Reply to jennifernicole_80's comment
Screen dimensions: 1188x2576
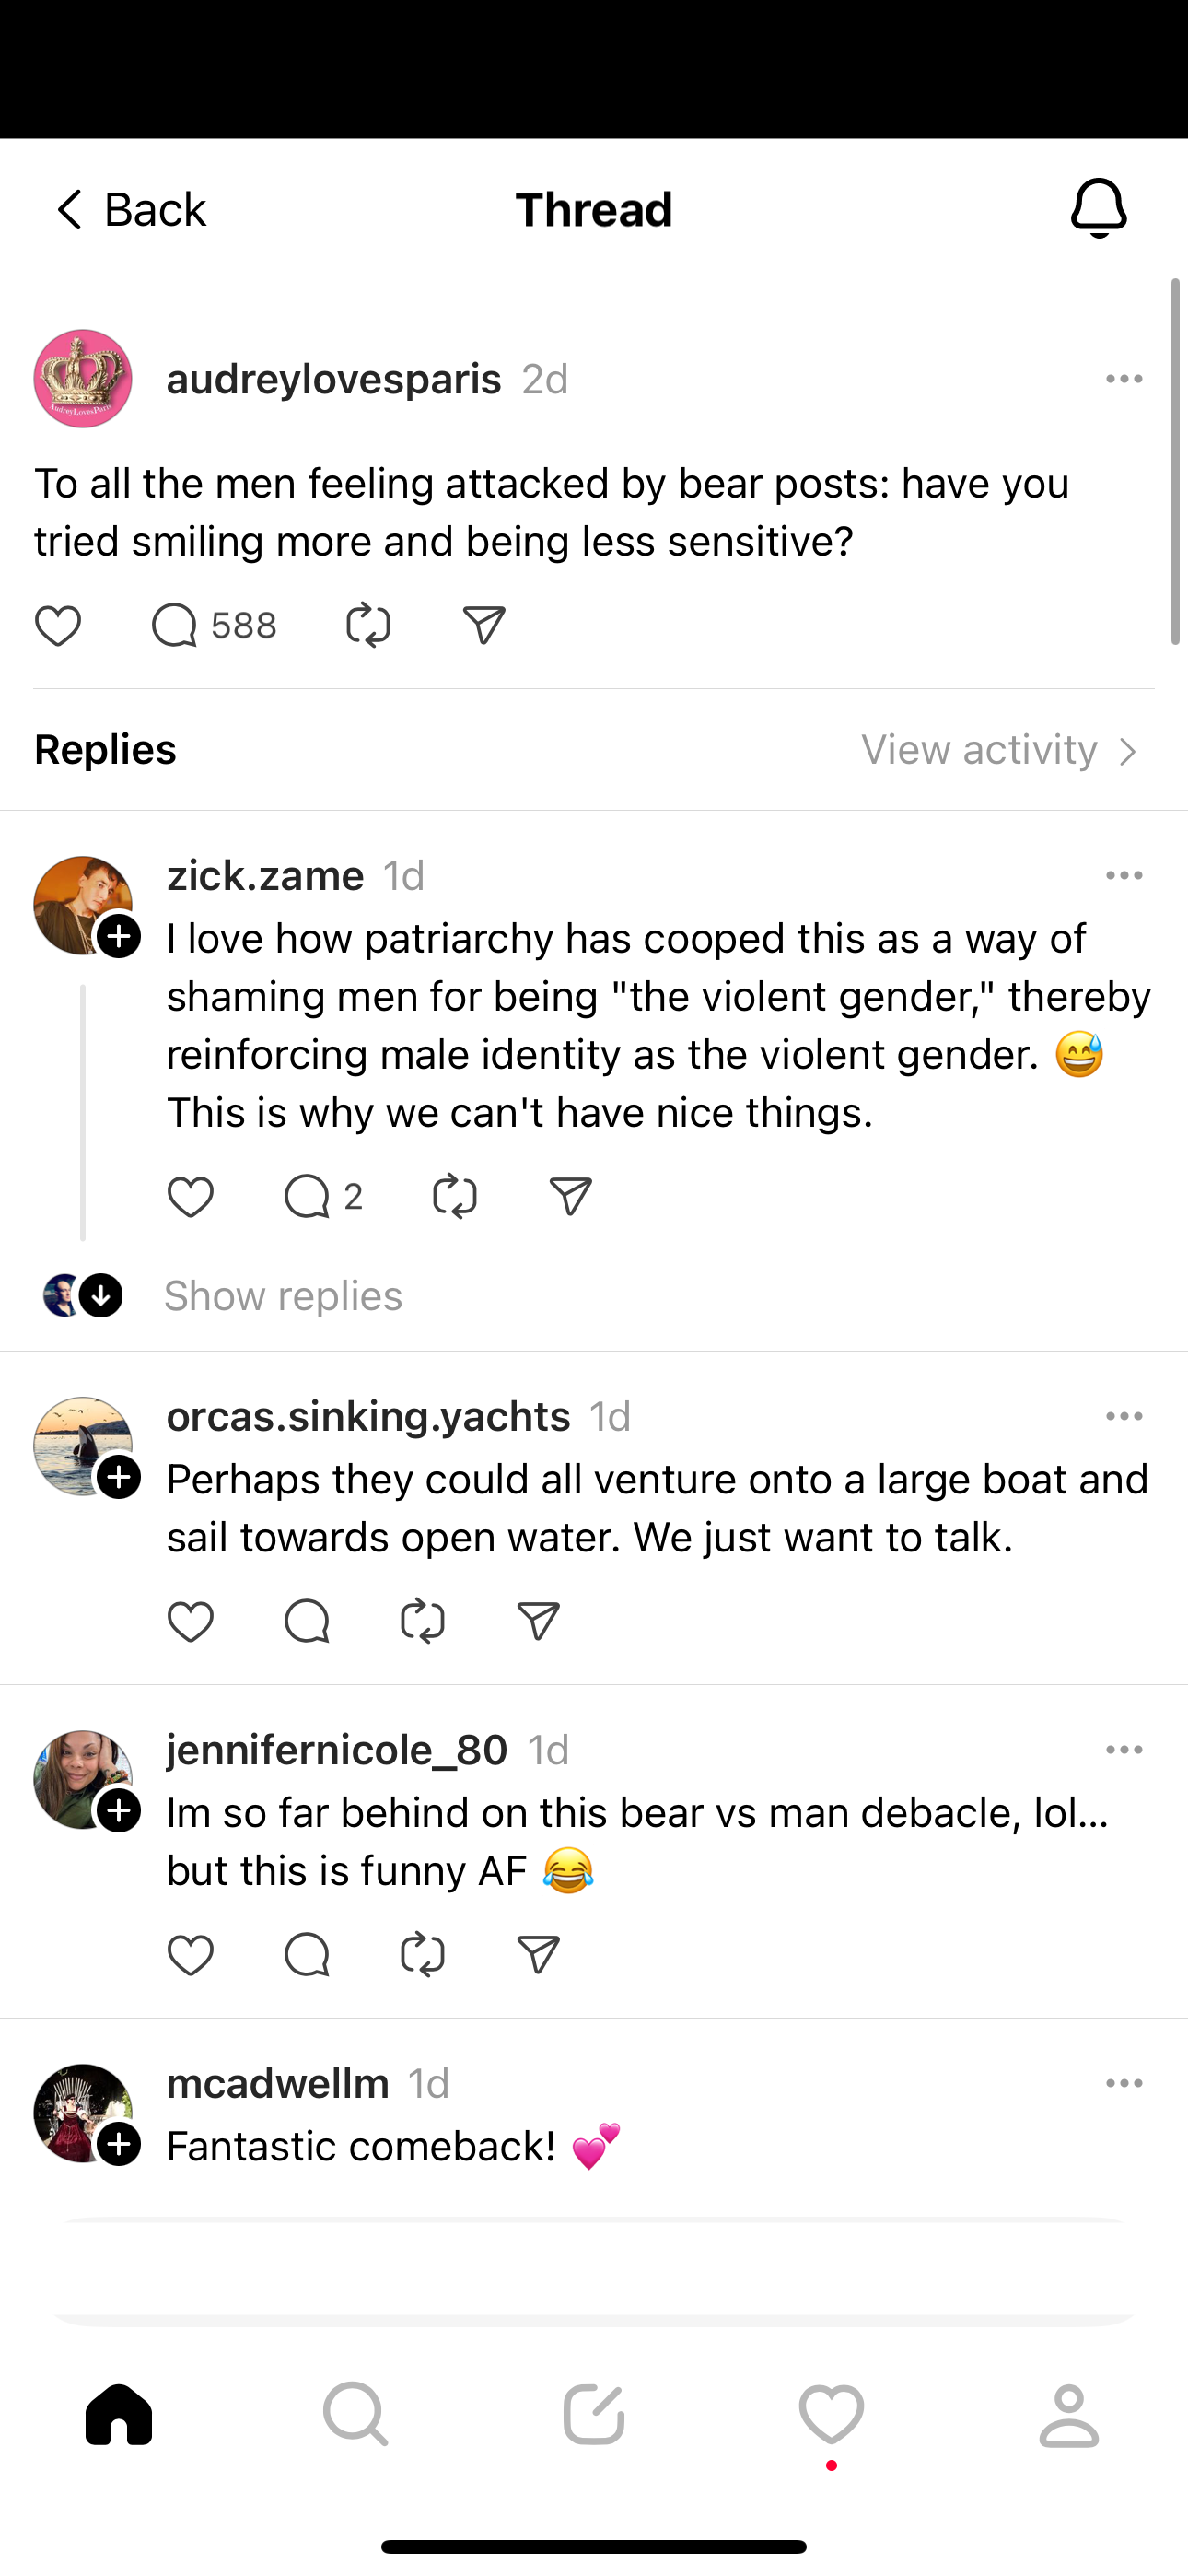click(x=306, y=1955)
